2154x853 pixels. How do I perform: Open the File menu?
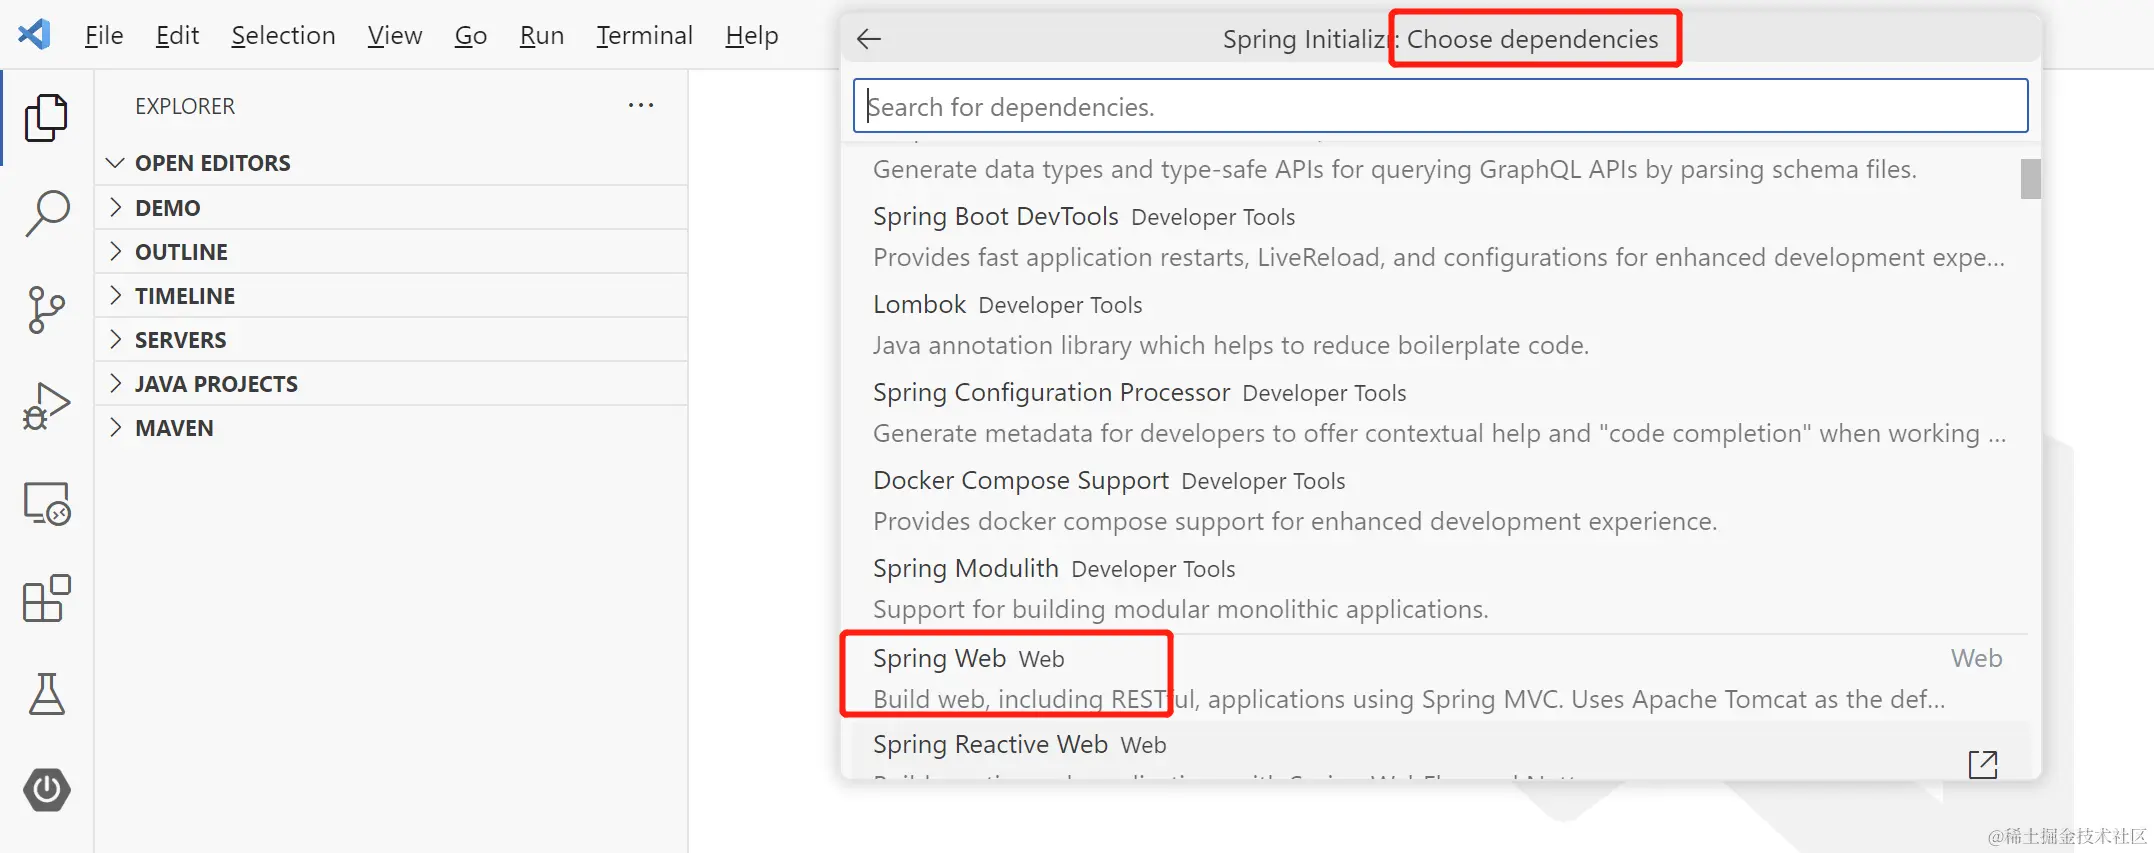click(104, 35)
